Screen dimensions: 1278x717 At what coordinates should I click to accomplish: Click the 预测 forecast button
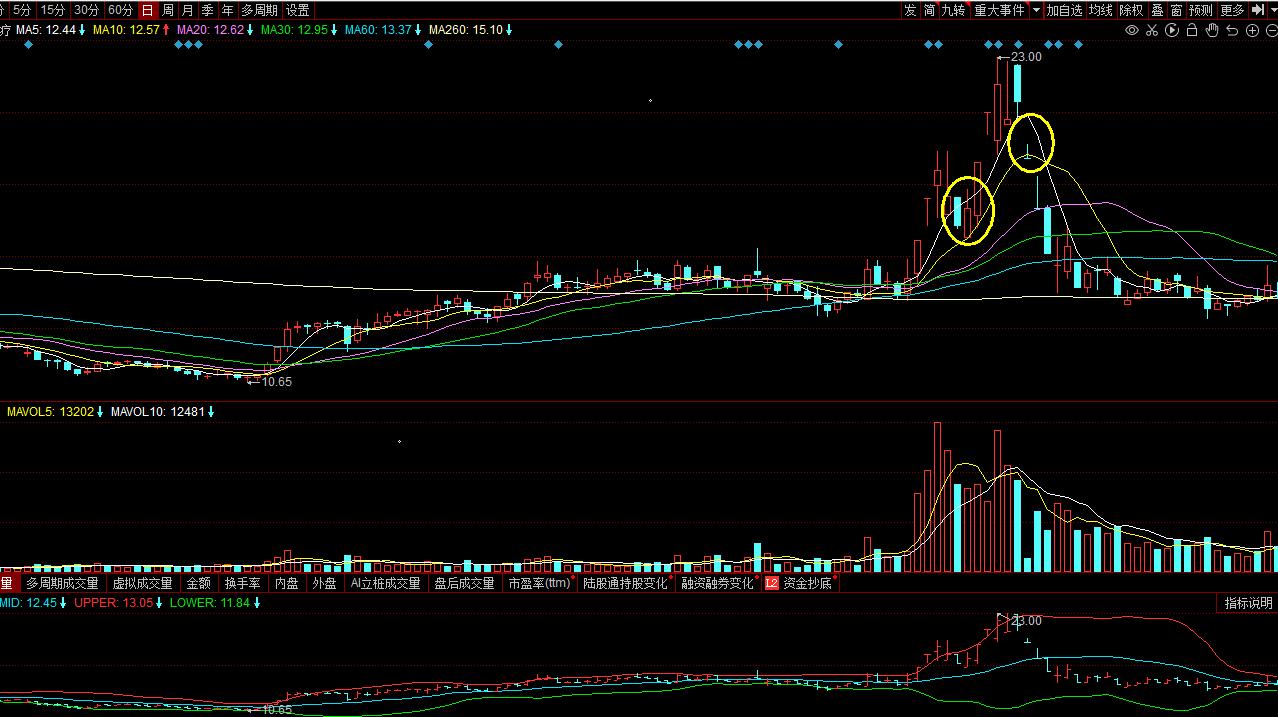(x=1201, y=10)
